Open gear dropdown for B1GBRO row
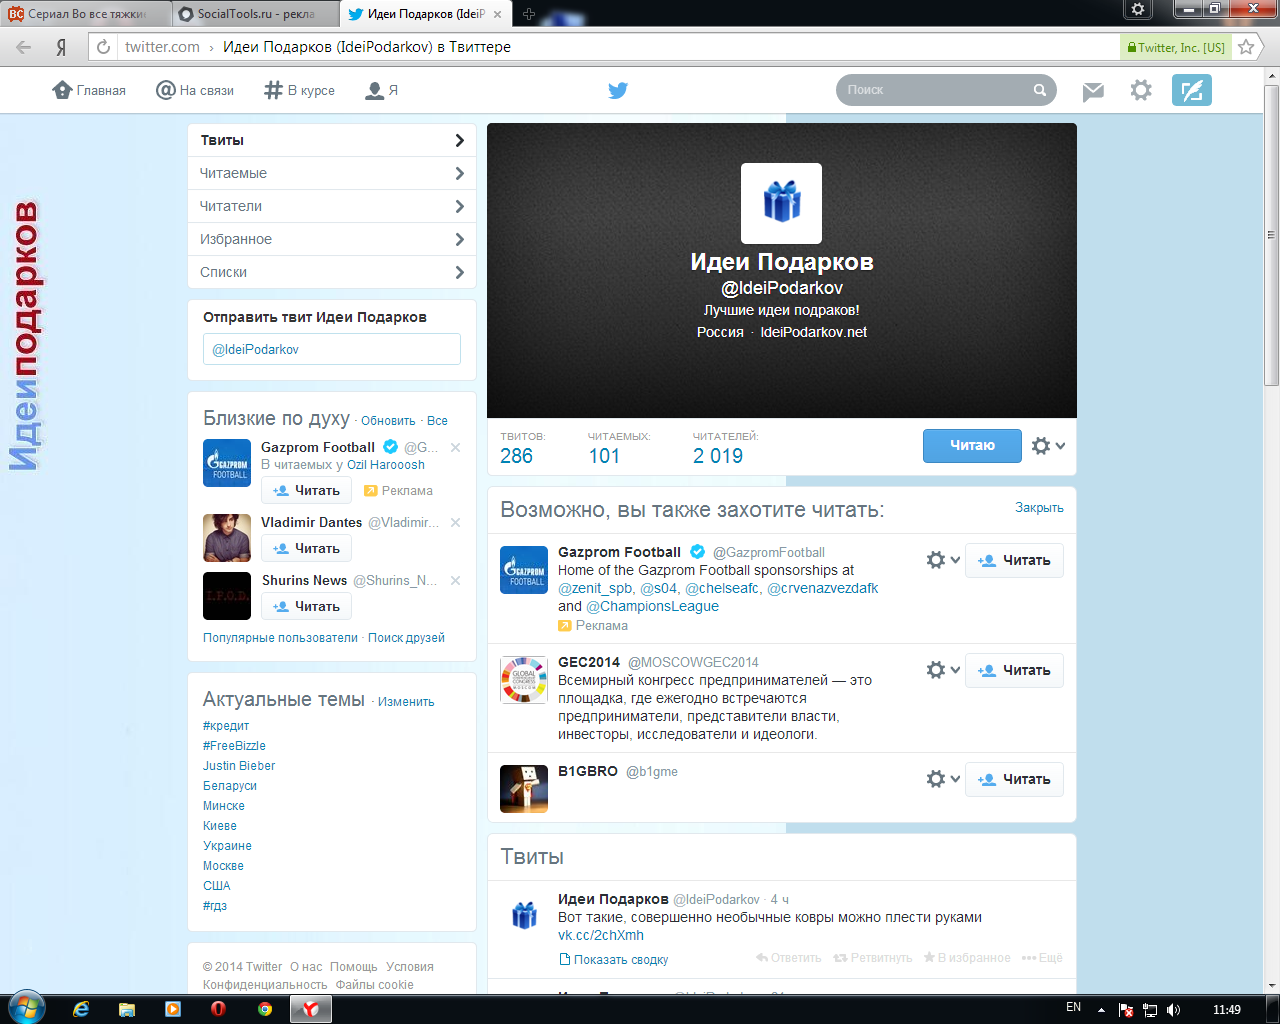Image resolution: width=1280 pixels, height=1024 pixels. click(x=943, y=779)
